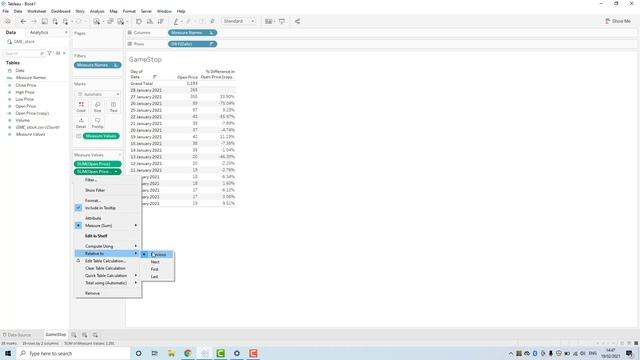
Task: Choose Remove from the context menu
Action: 108,293
